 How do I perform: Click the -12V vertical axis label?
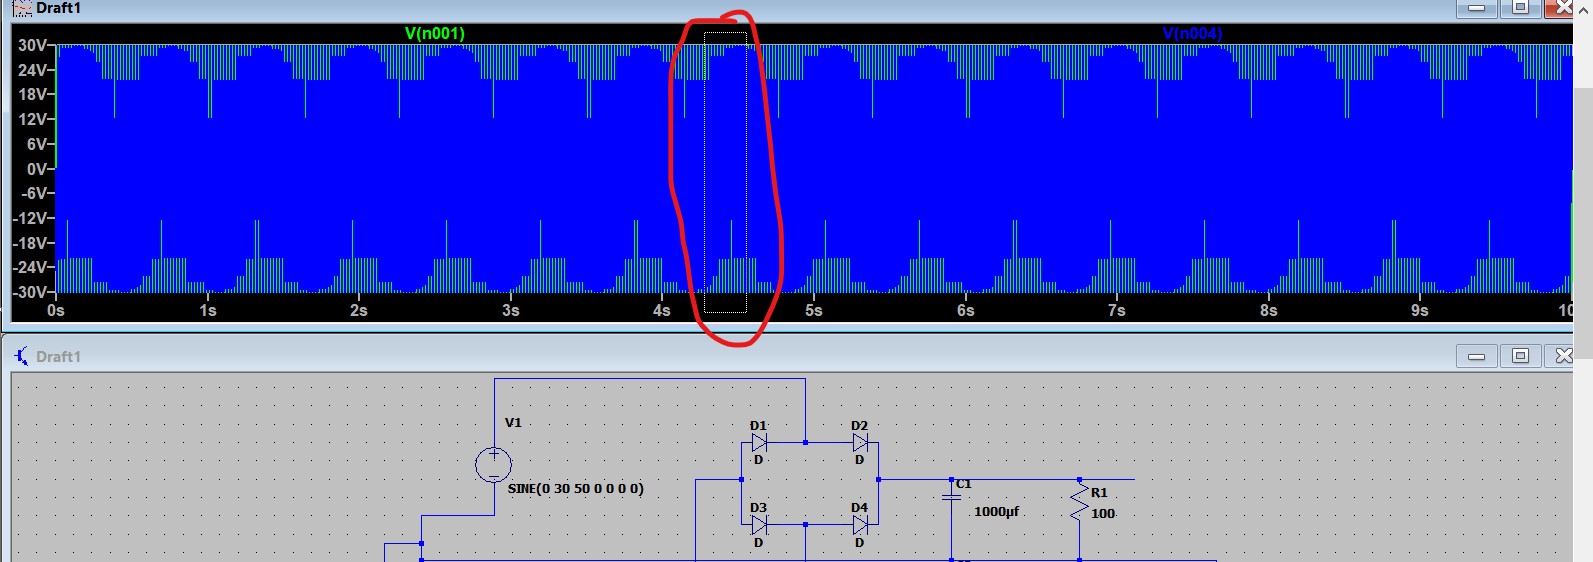30,218
